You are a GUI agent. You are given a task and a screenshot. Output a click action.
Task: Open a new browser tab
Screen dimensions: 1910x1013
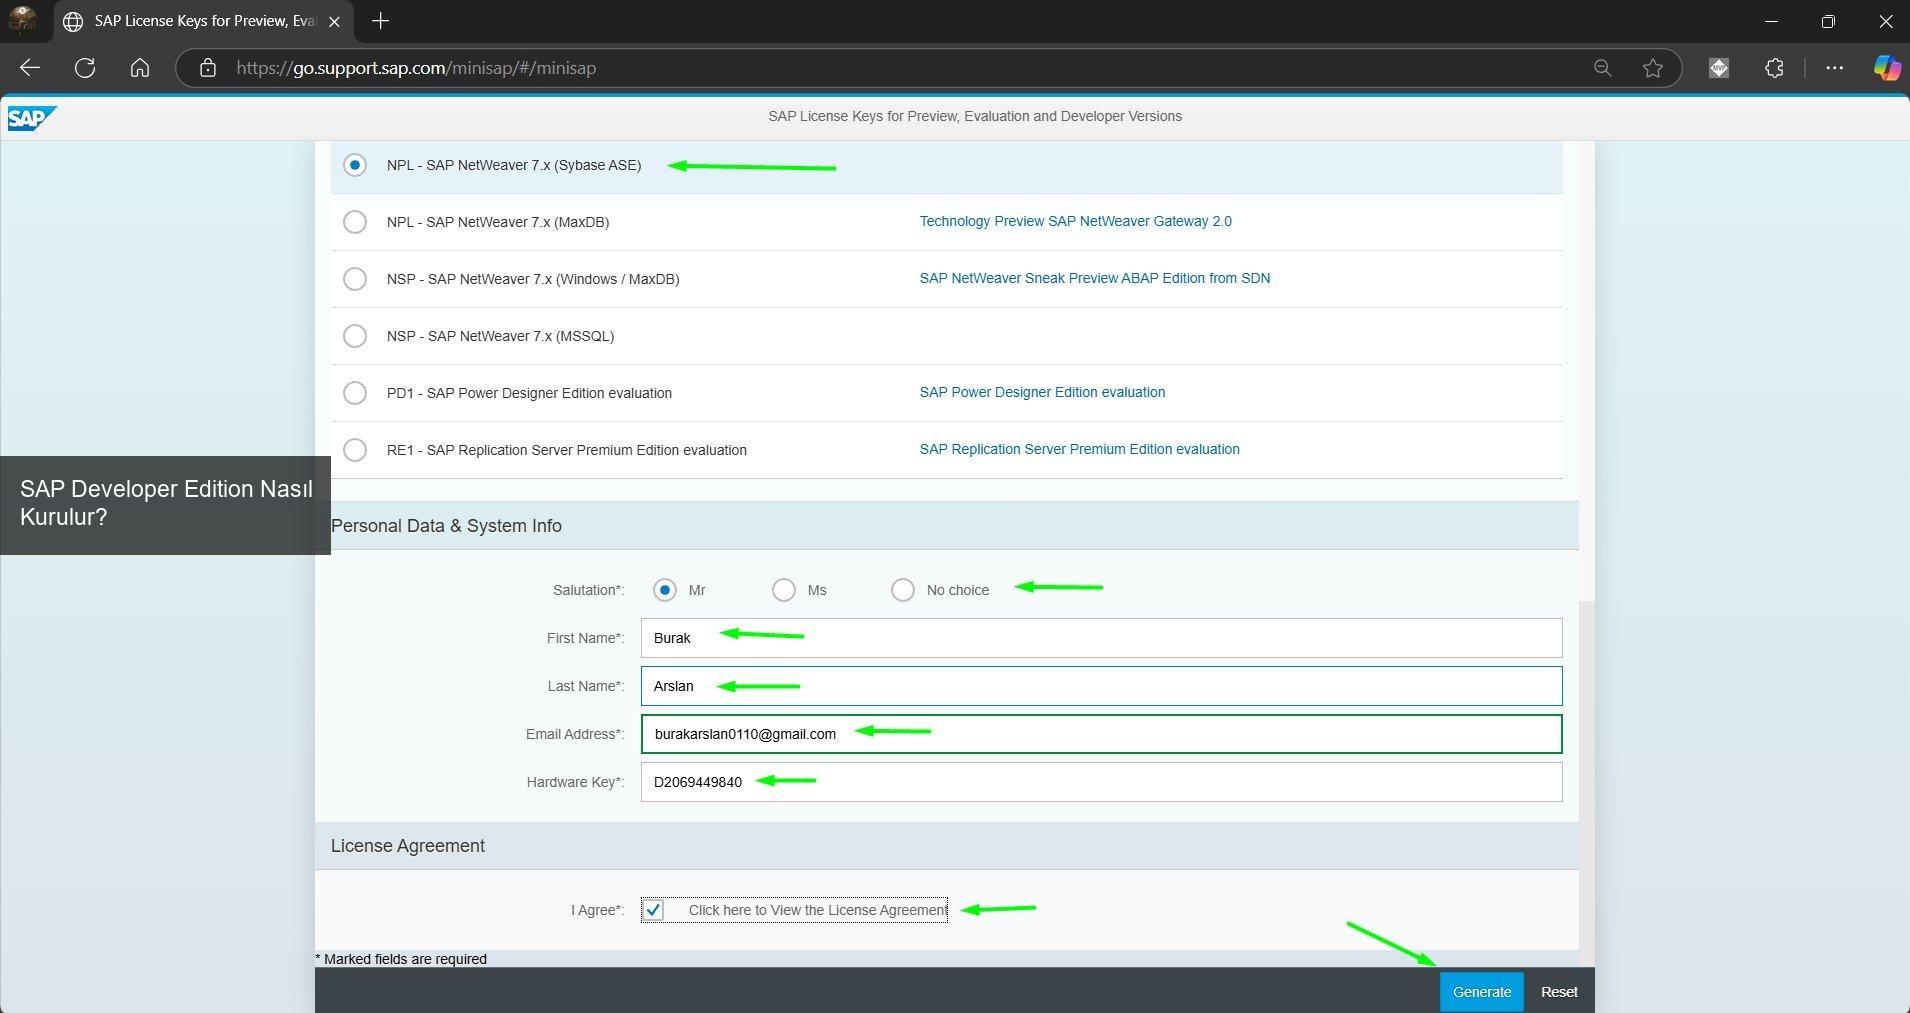381,21
